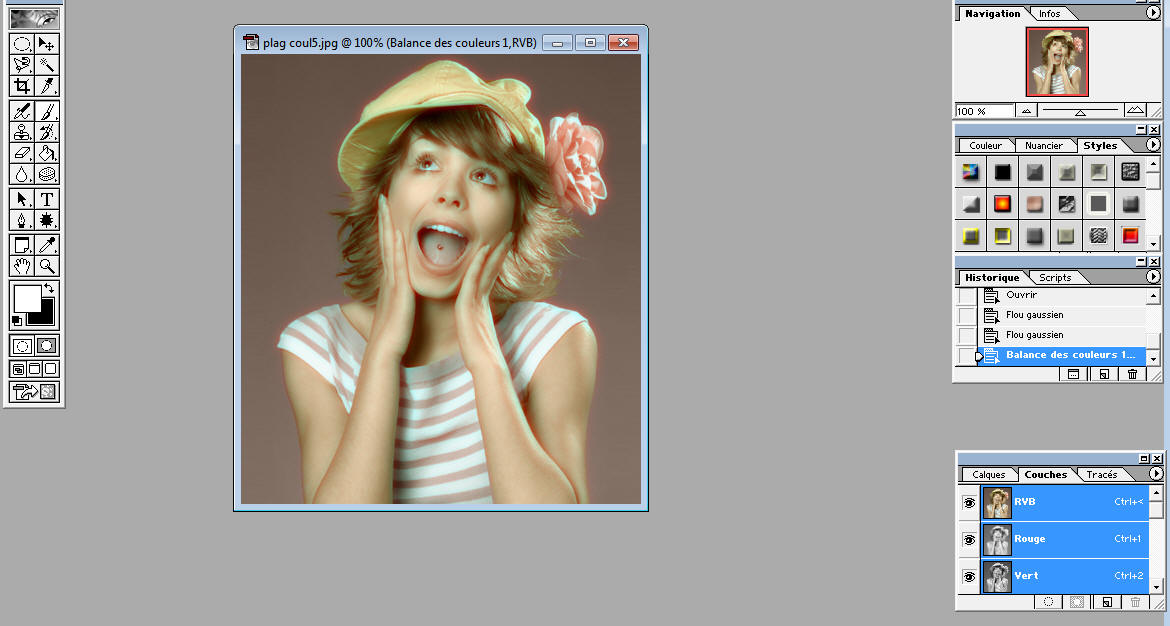Swap foreground and background colors
This screenshot has height=626, width=1170.
(49, 289)
